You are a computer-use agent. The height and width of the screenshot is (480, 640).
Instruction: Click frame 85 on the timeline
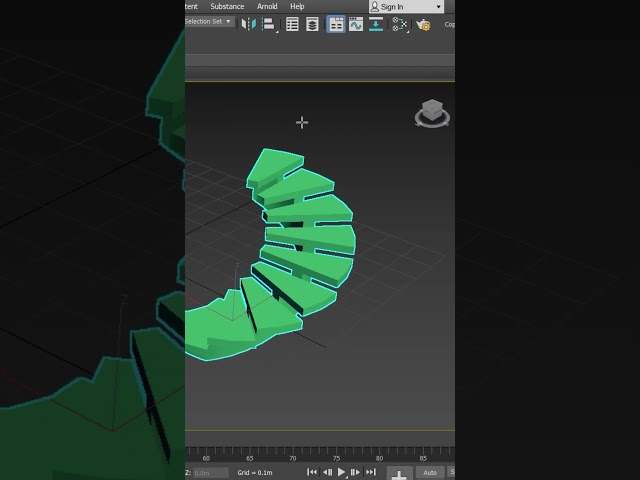423,458
